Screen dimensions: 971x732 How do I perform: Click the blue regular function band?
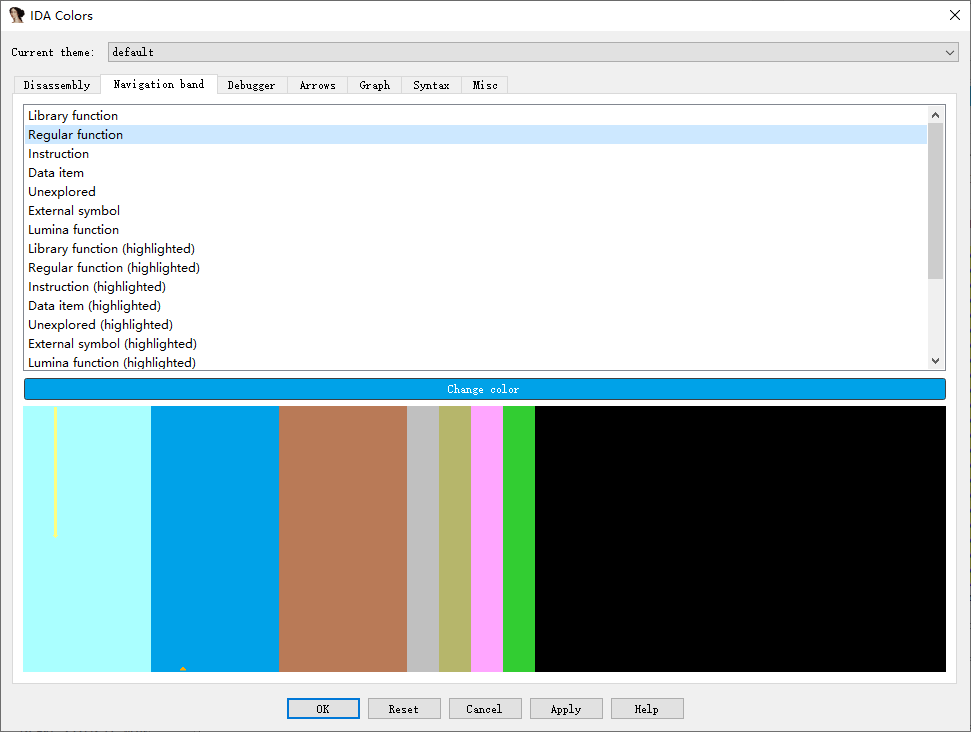(215, 539)
